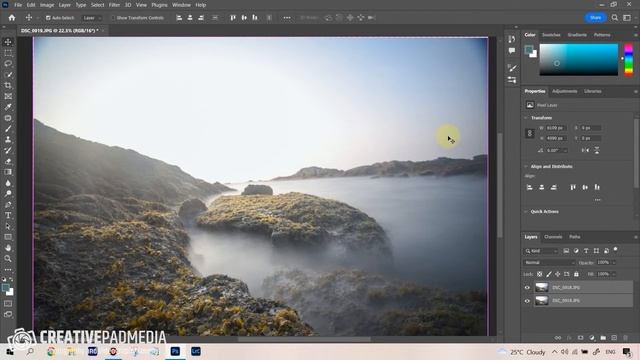Open the Filter menu
The width and height of the screenshot is (640, 360).
tap(114, 5)
